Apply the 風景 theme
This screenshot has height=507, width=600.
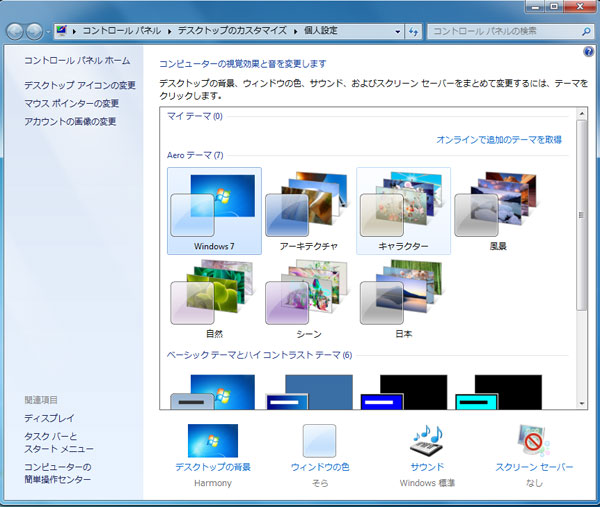(x=498, y=211)
